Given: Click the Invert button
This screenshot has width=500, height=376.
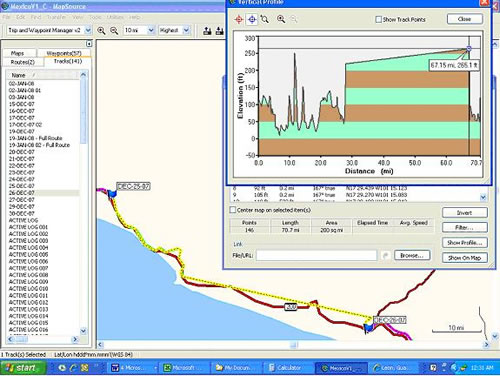Looking at the screenshot, I should (x=465, y=213).
